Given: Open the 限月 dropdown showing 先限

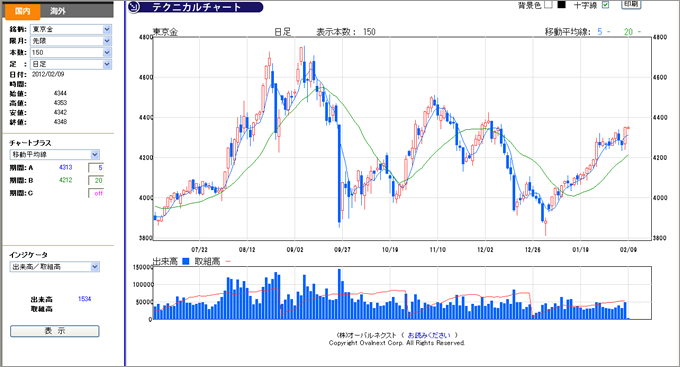Looking at the screenshot, I should [x=71, y=41].
